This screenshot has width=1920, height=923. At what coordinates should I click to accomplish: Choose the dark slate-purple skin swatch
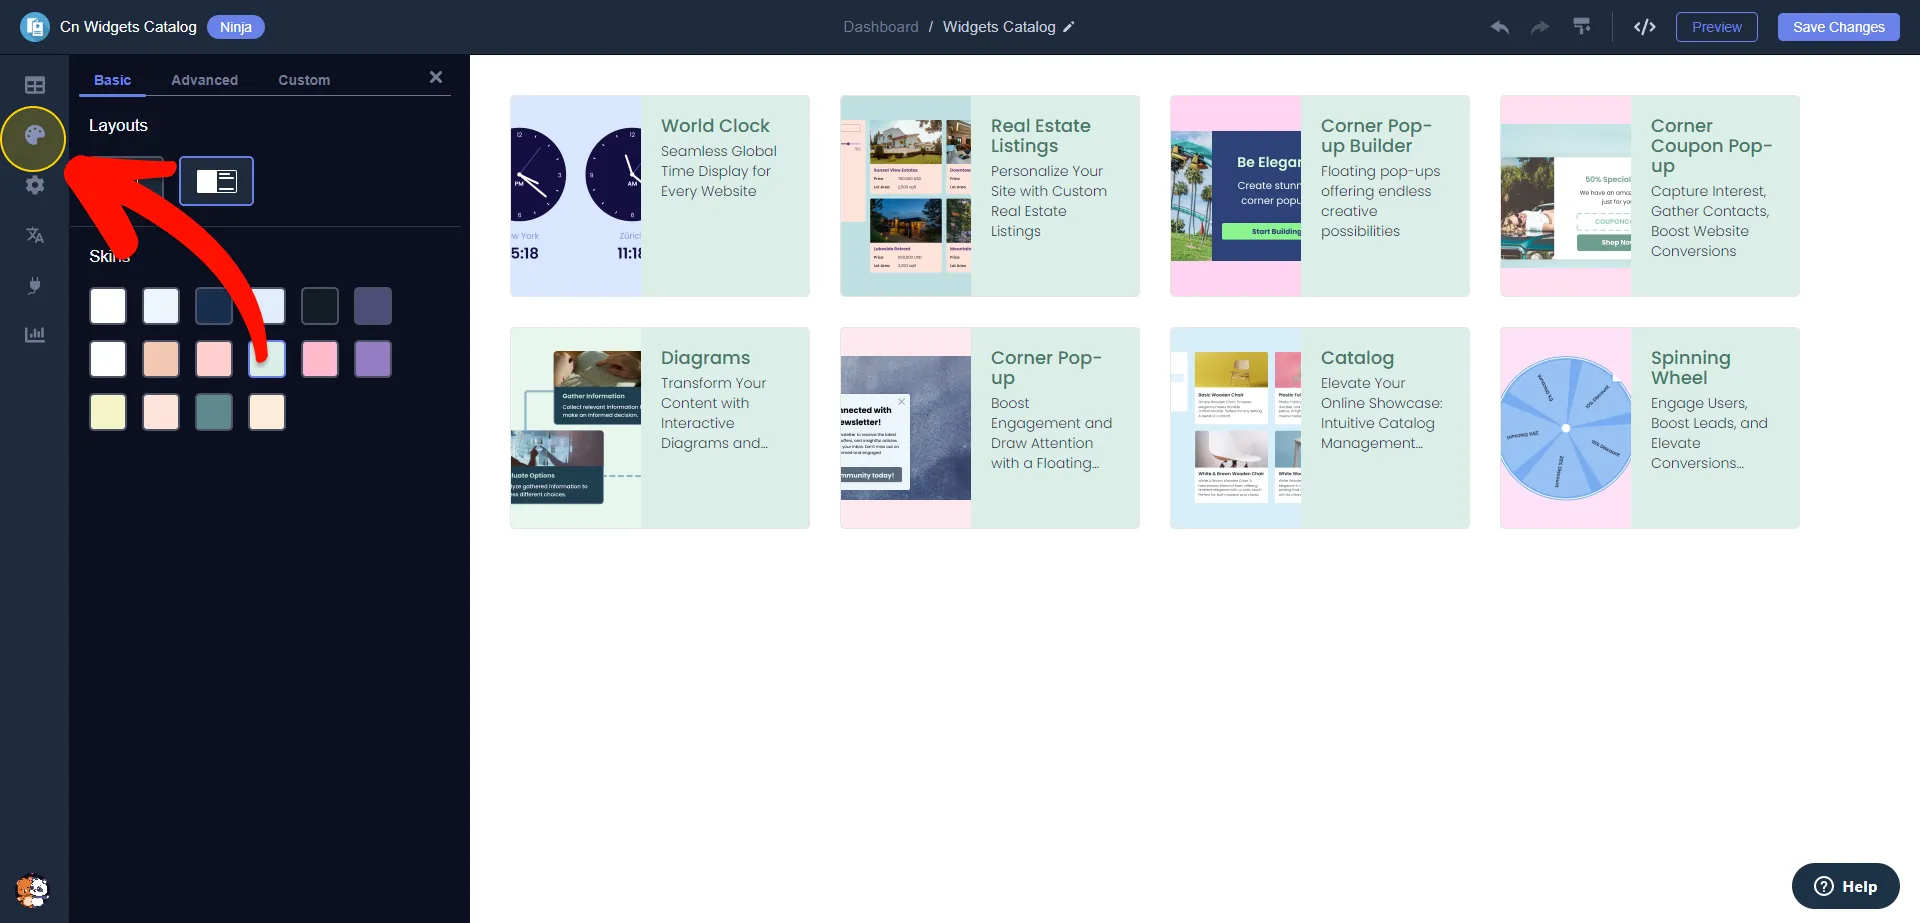[373, 306]
